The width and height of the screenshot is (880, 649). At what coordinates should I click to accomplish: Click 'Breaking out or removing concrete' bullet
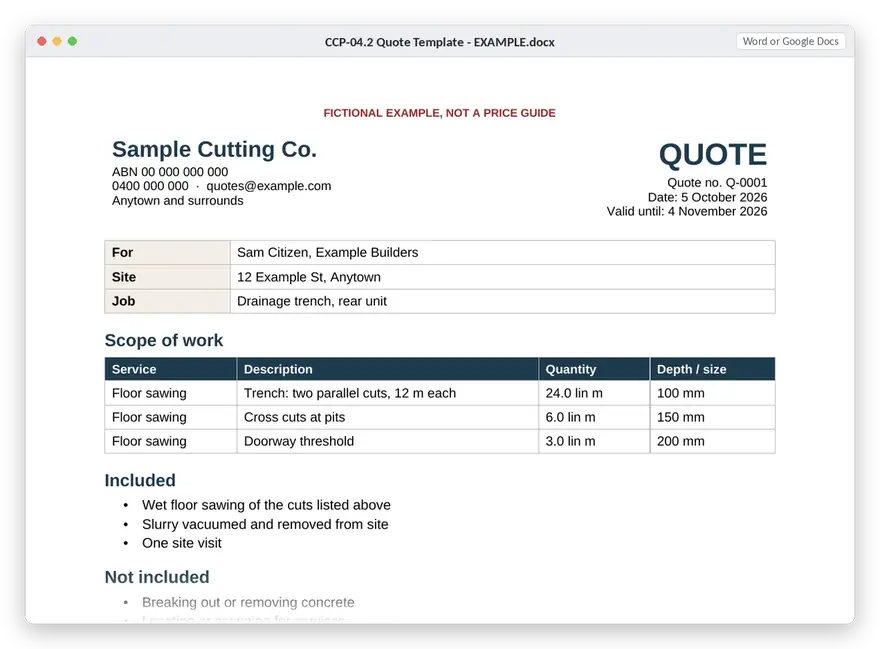[248, 602]
